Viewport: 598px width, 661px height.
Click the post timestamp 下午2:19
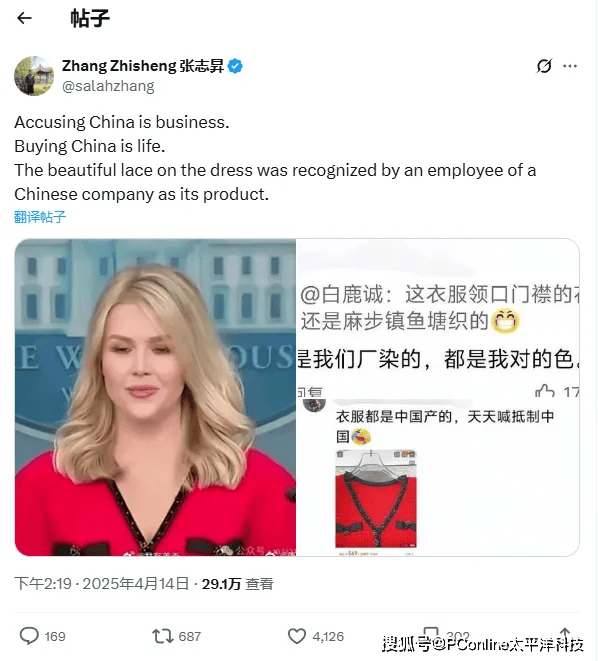(x=43, y=584)
